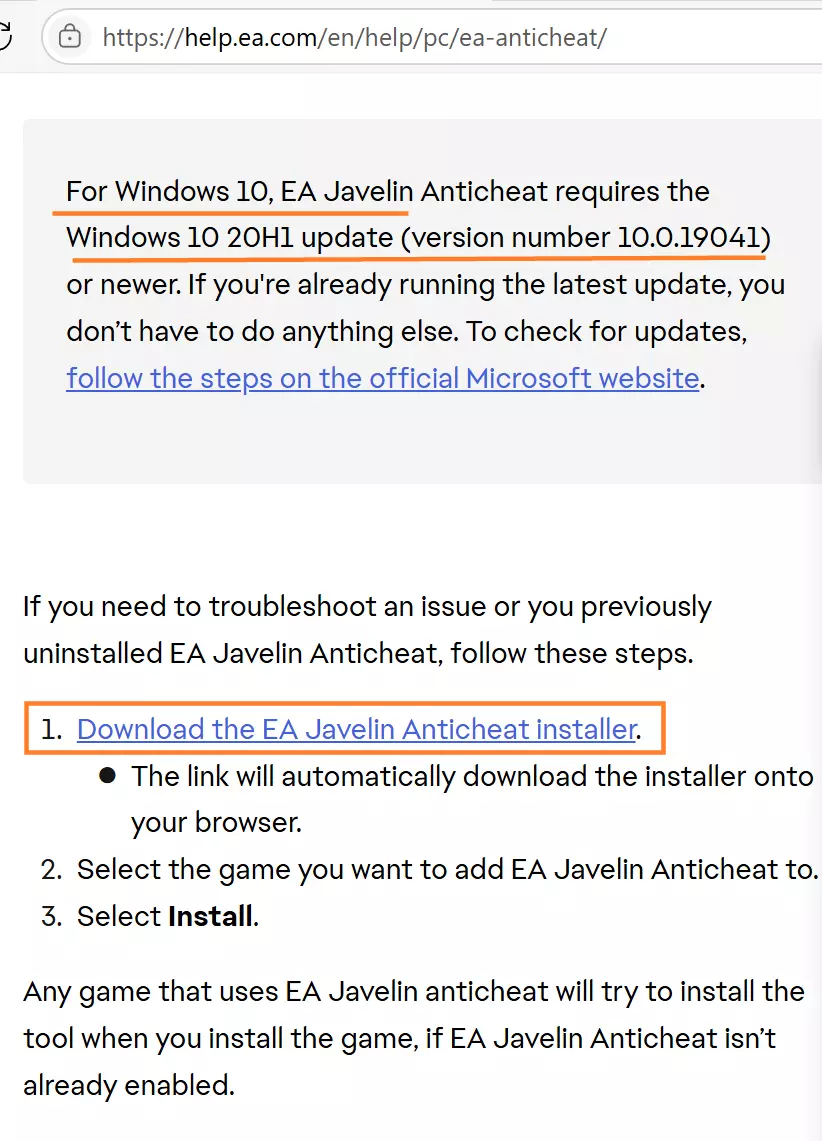Click the bullet point before 'The link will automatically'

(107, 776)
